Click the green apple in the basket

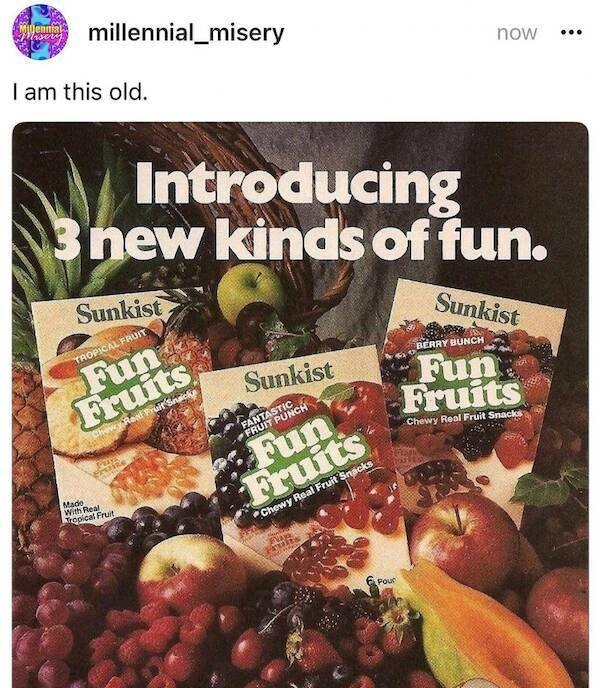(250, 290)
